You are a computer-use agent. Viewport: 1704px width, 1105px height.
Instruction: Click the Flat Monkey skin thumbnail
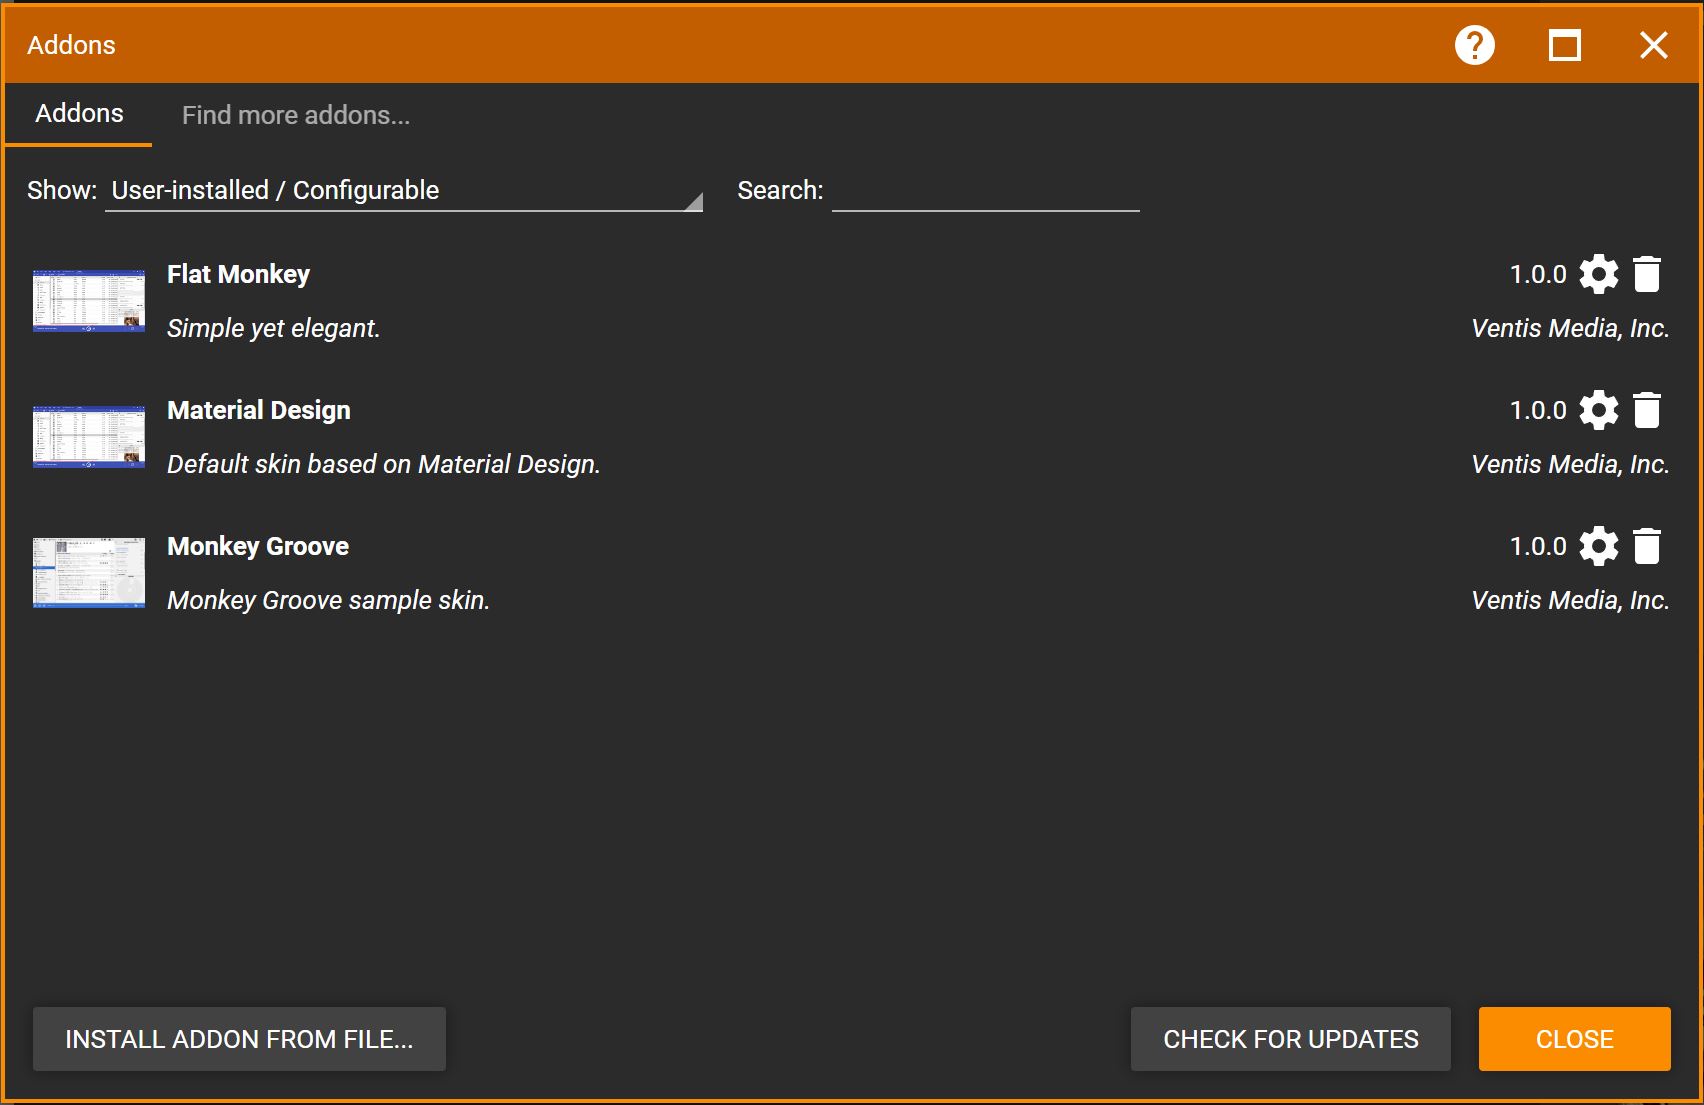pos(89,300)
